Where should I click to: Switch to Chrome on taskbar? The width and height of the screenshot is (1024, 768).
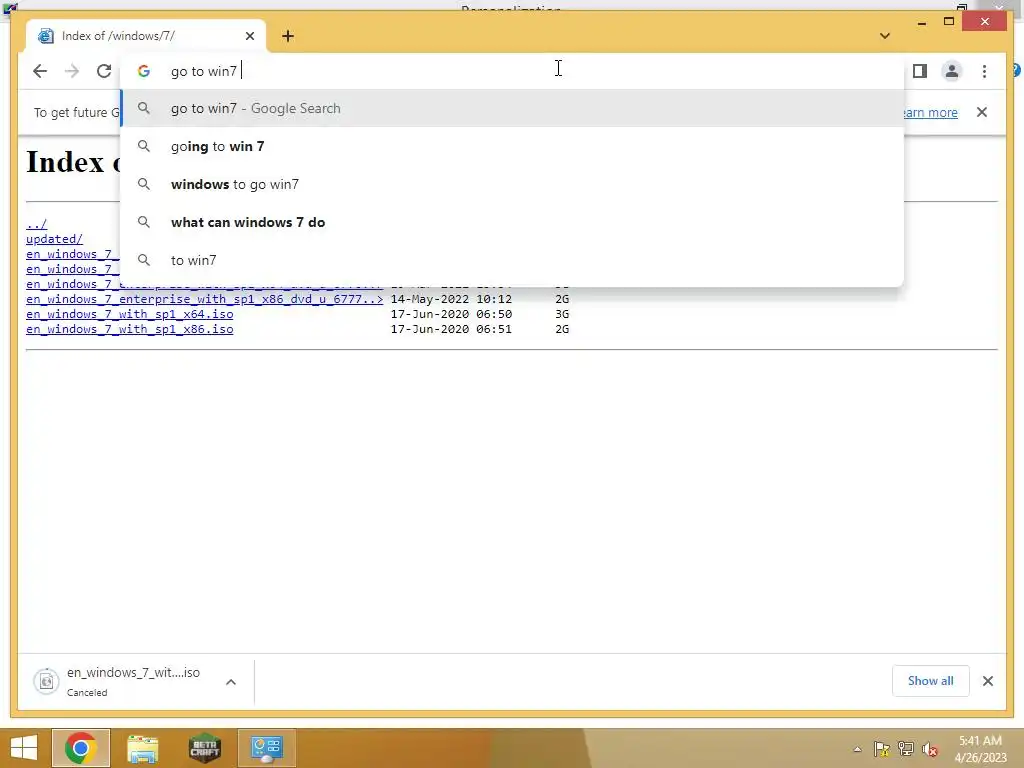(x=81, y=748)
